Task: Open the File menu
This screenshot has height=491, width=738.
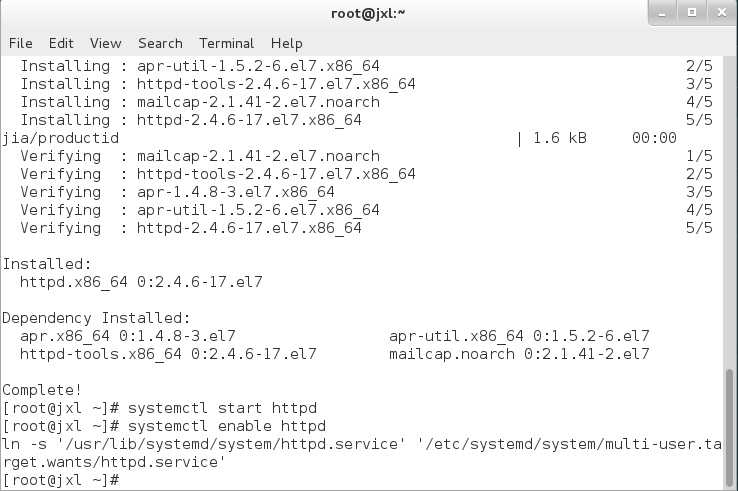Action: (20, 43)
